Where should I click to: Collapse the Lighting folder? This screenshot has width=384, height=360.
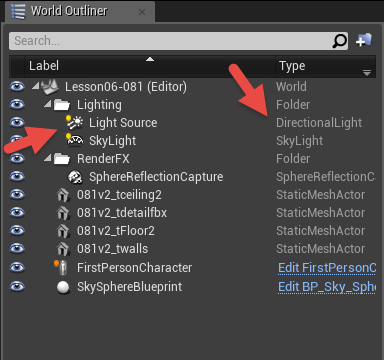click(48, 104)
